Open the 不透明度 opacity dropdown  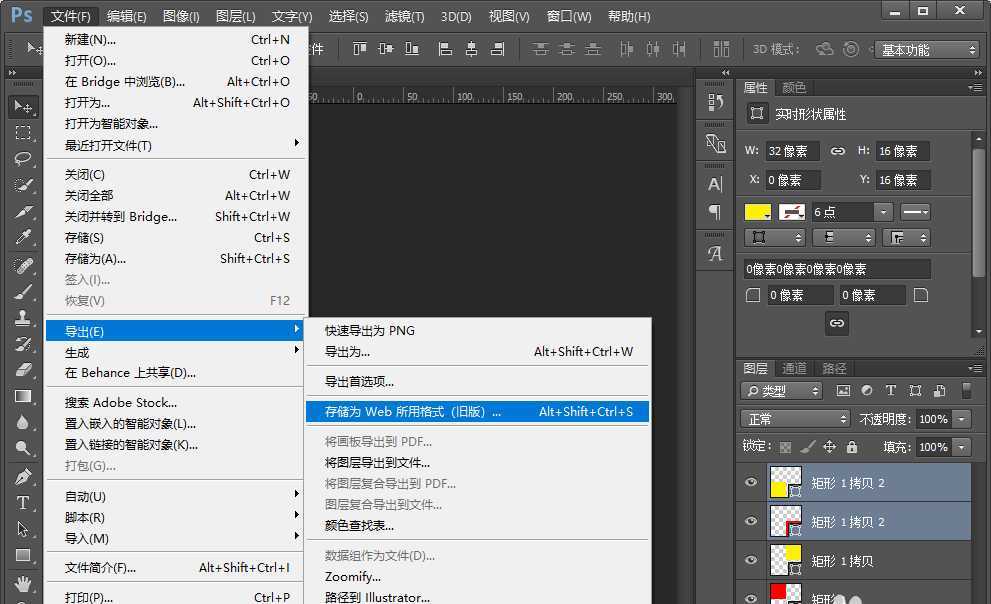961,419
